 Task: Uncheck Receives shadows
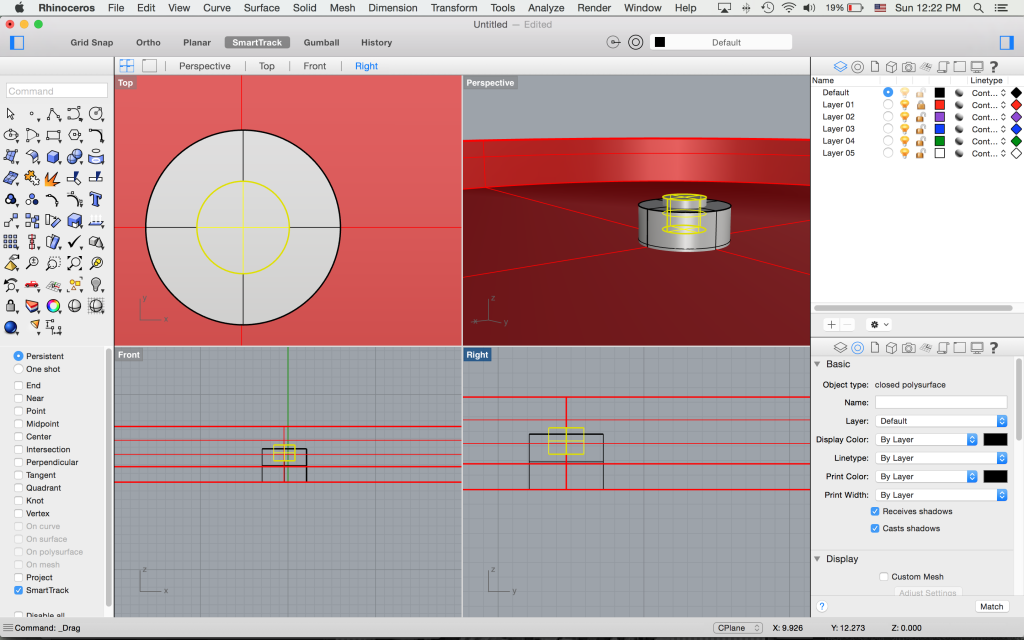point(875,511)
